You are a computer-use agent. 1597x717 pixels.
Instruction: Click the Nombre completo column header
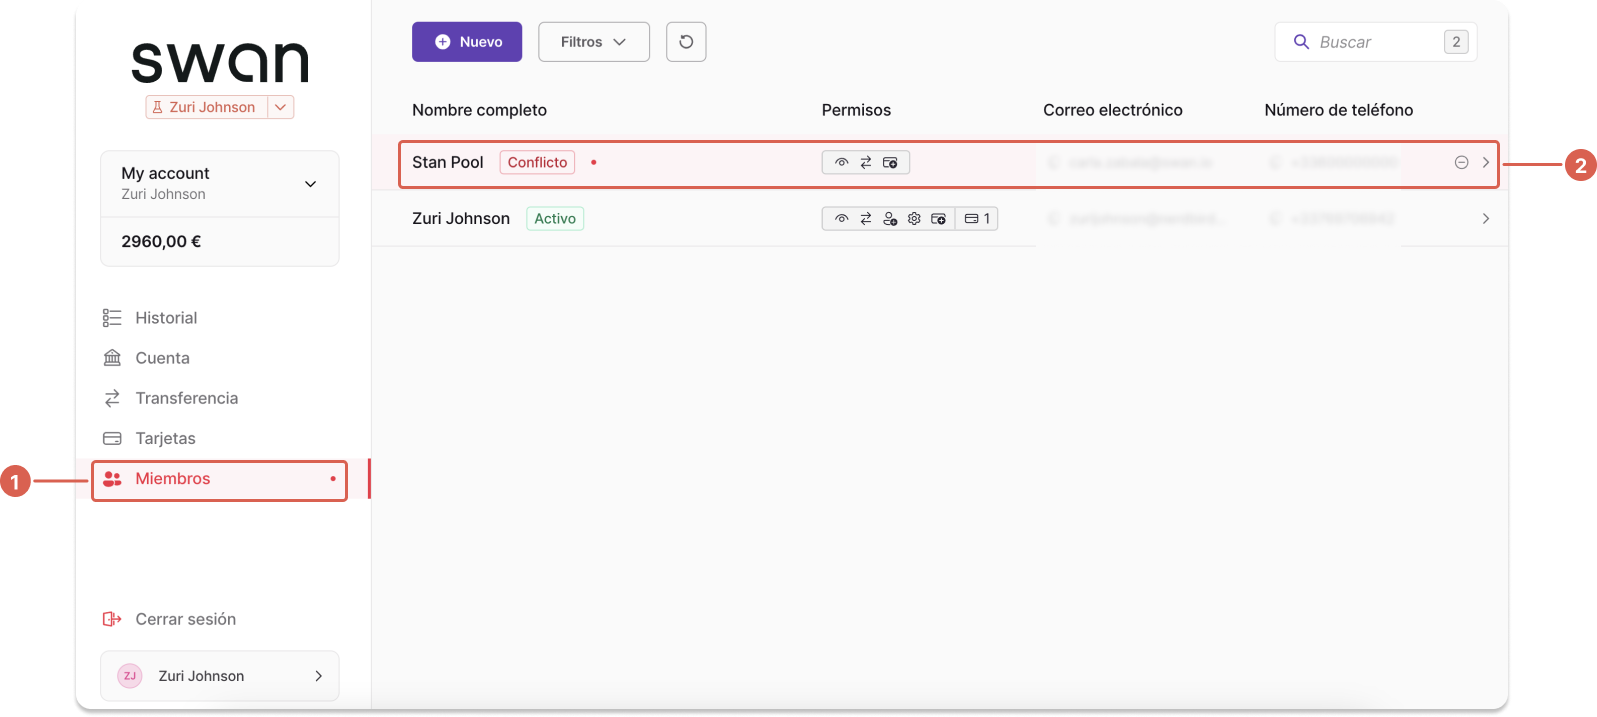pyautogui.click(x=479, y=110)
